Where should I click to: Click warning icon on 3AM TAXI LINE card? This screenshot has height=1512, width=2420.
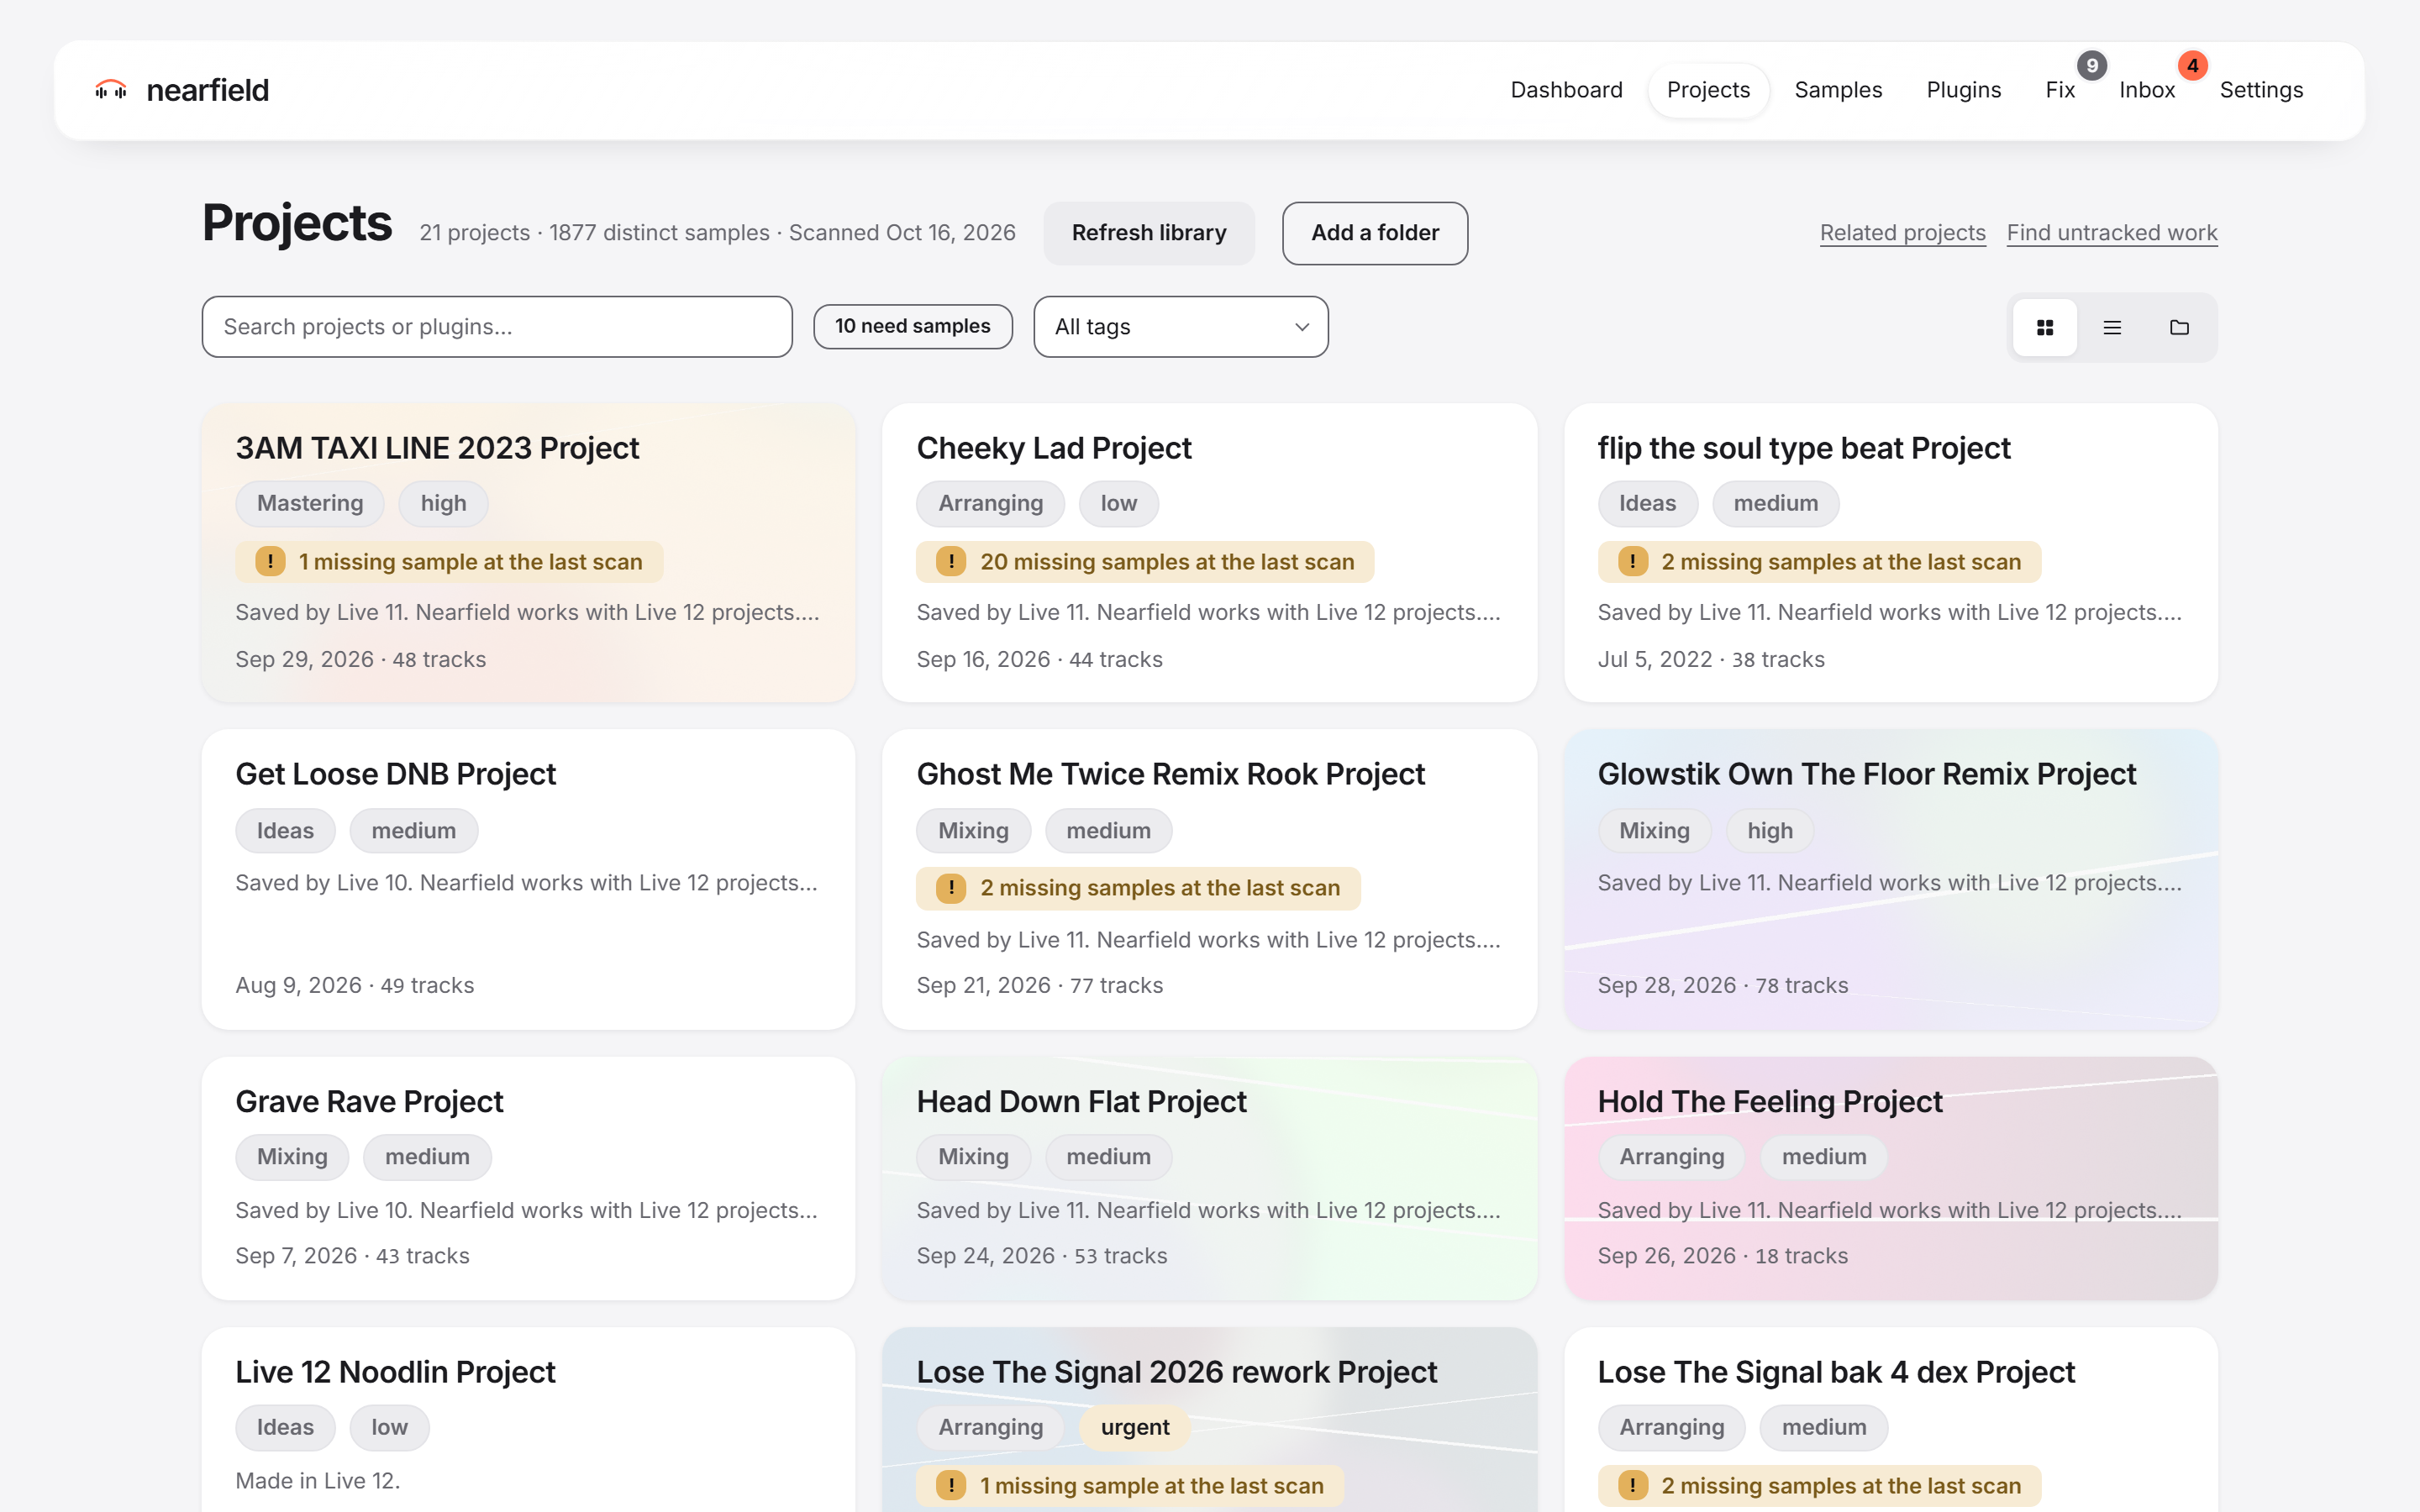(x=270, y=562)
